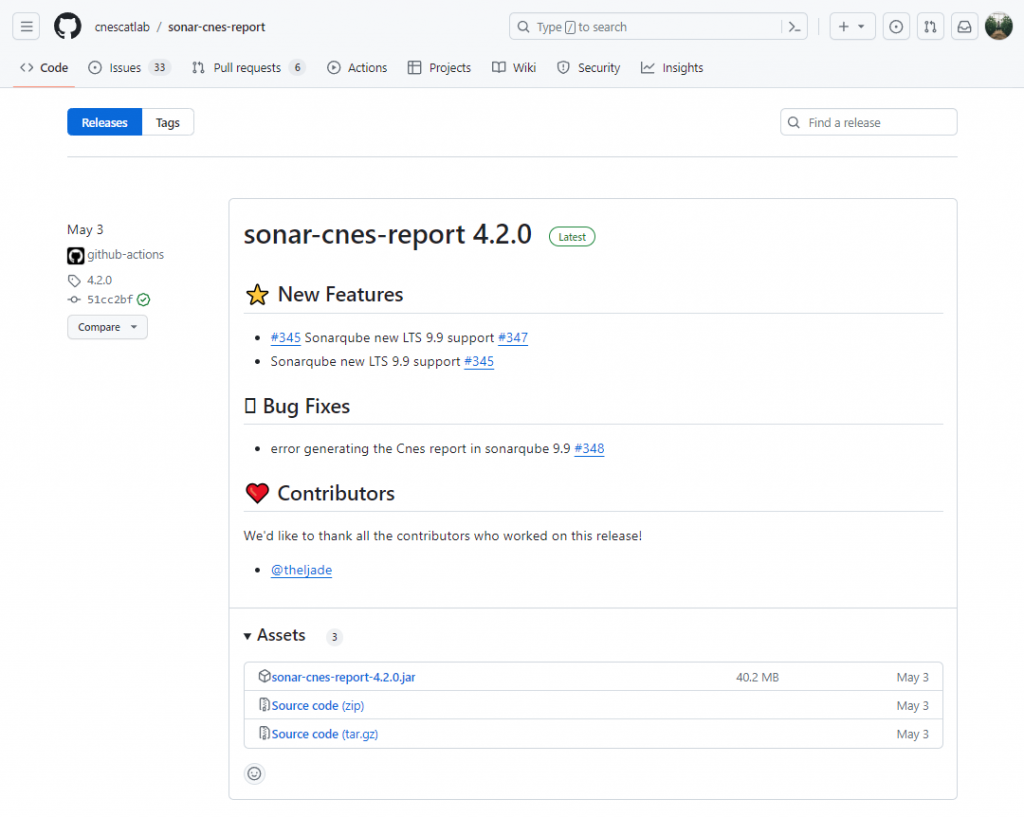Open the sonar-cnes-report 4.2.0 release title
This screenshot has height=817, width=1024.
coord(387,234)
